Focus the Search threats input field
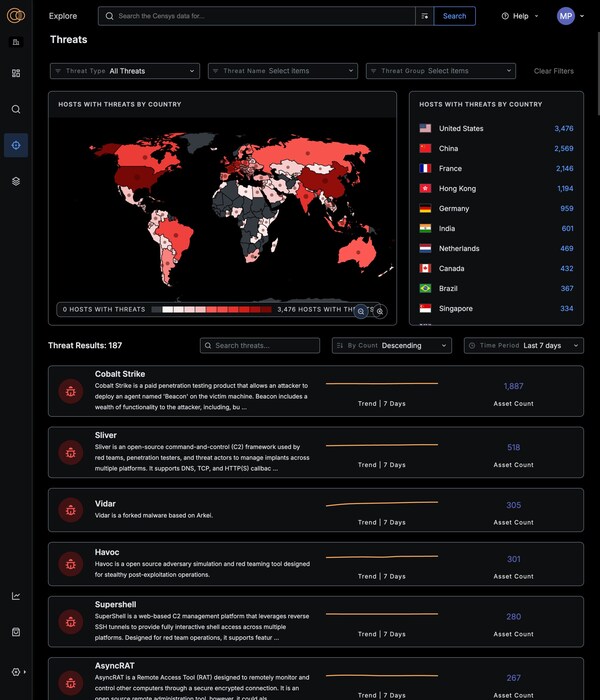 (x=260, y=345)
